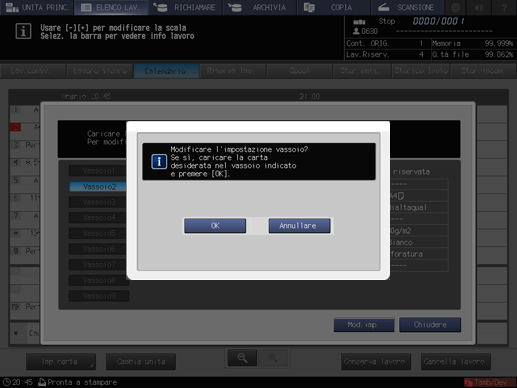Click Conserva lavoro button
The height and width of the screenshot is (388, 517).
pos(376,362)
